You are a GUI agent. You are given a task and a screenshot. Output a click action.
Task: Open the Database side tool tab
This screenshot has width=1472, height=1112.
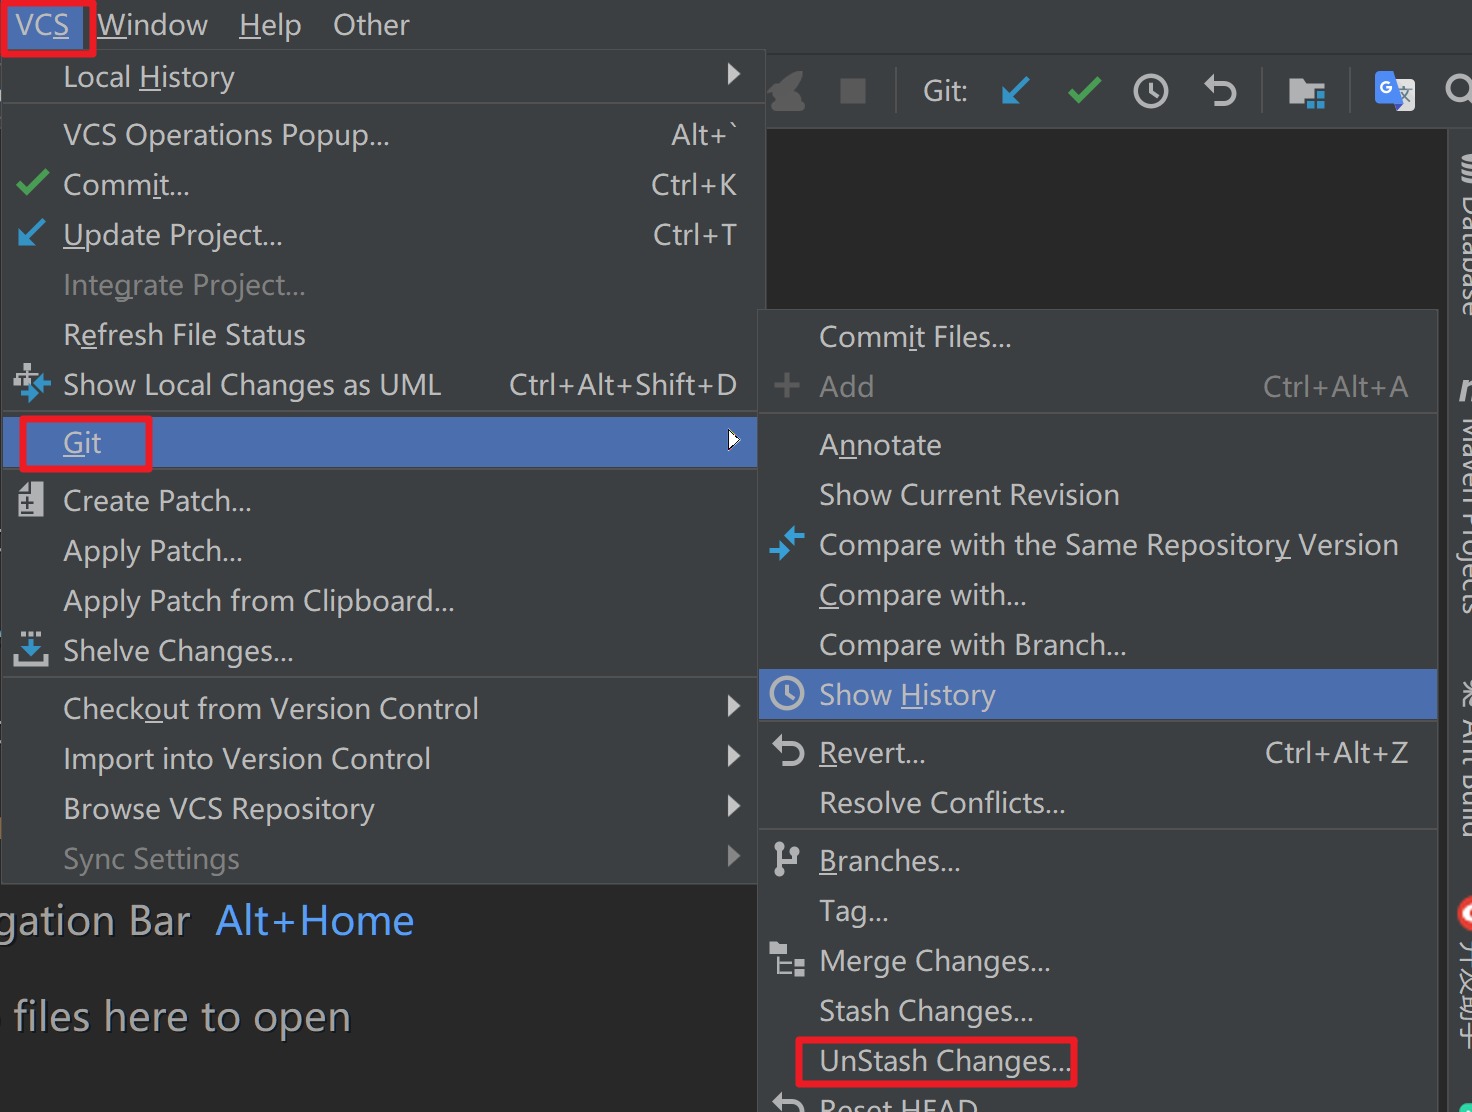click(1464, 235)
